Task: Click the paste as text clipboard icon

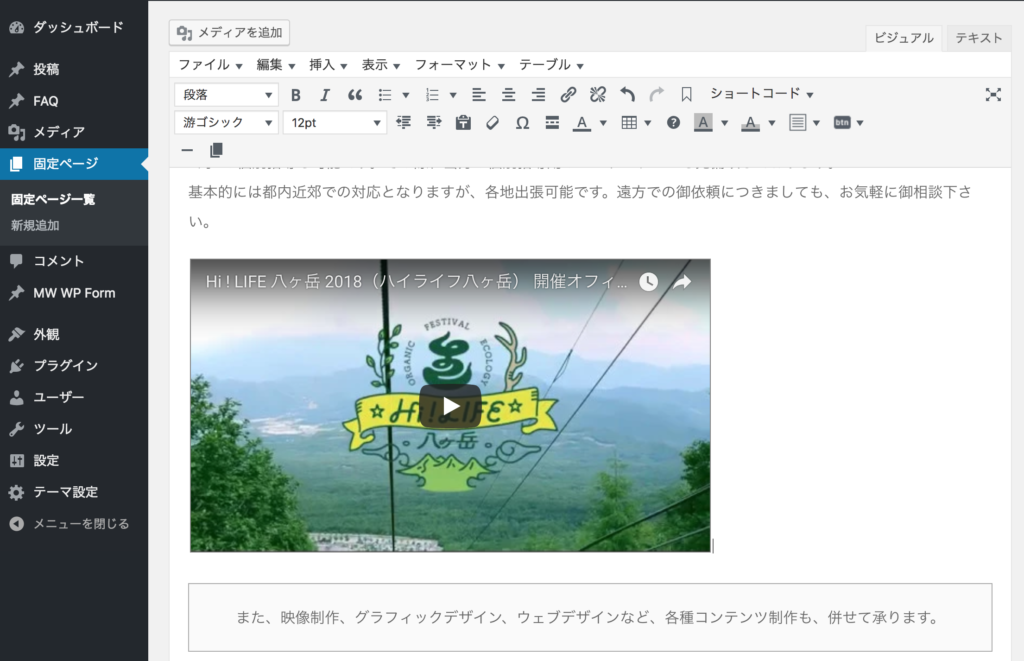Action: pyautogui.click(x=463, y=123)
